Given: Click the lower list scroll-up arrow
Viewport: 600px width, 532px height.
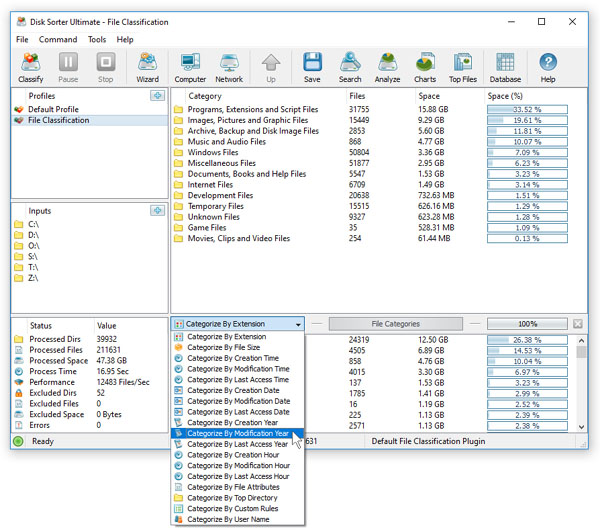Looking at the screenshot, I should [581, 340].
